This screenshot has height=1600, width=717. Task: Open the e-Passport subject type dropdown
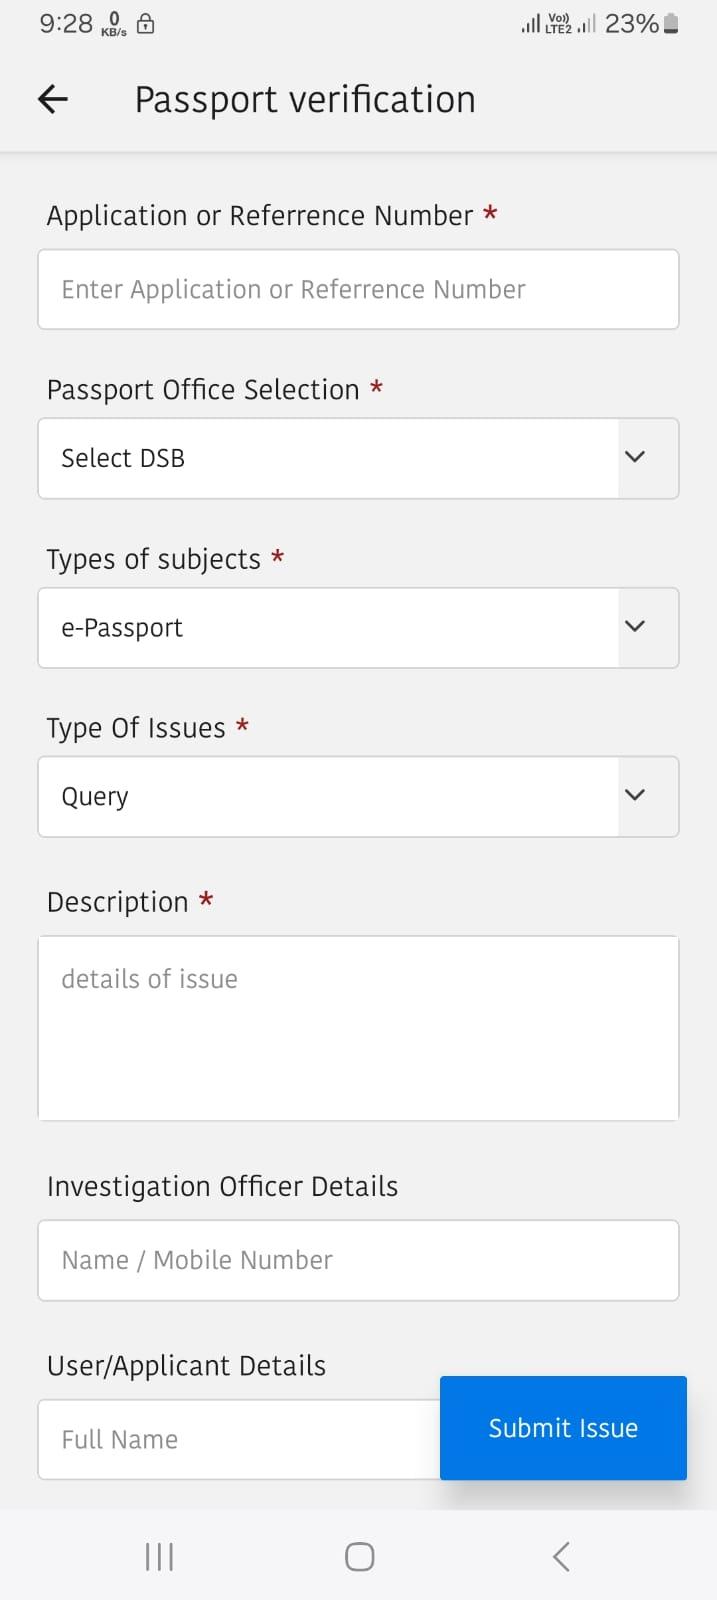(358, 627)
